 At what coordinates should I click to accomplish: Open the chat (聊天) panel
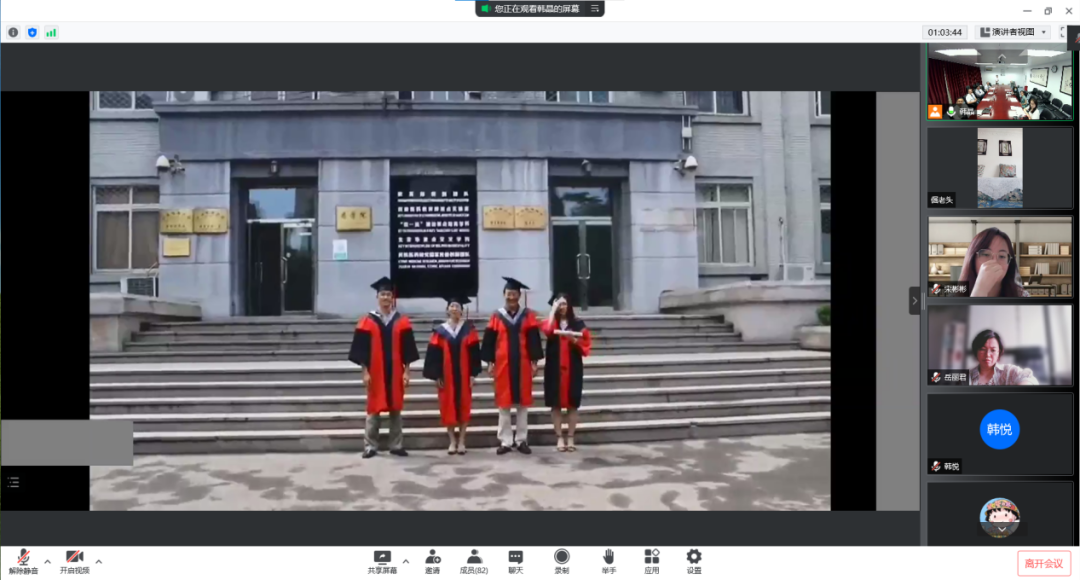point(515,560)
